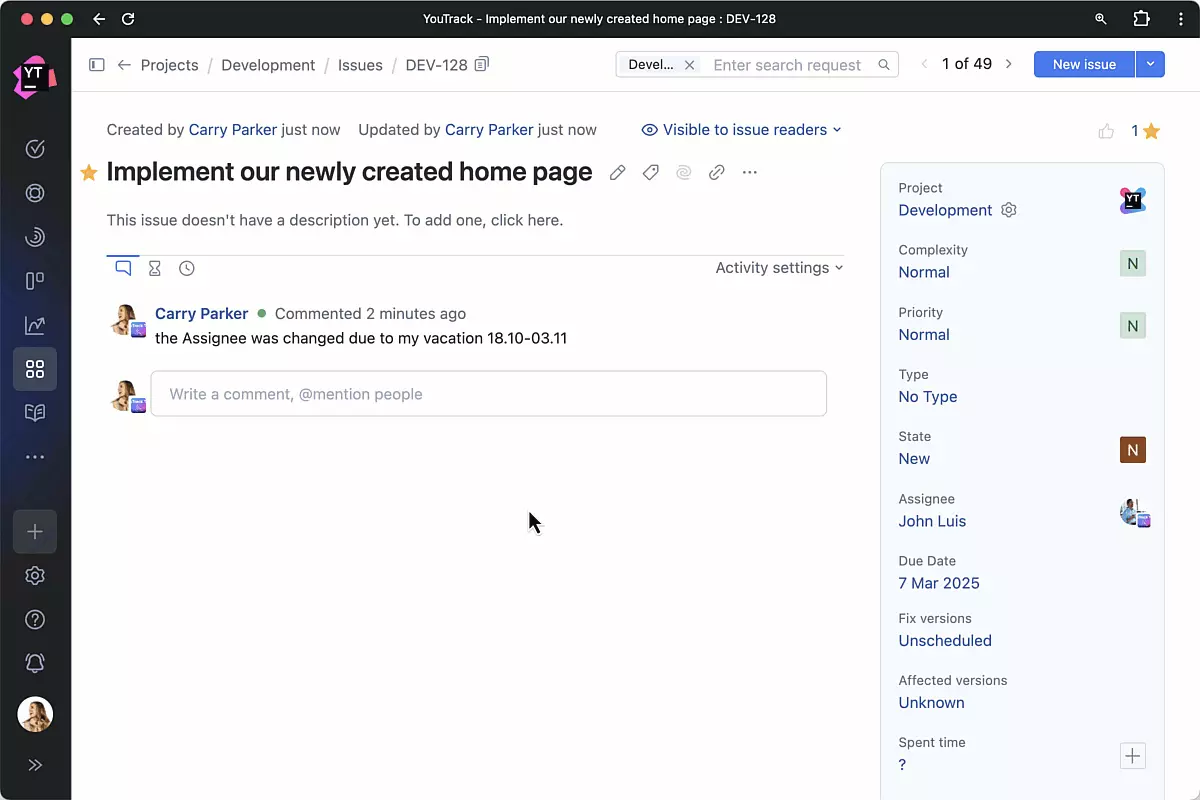
Task: Toggle the star next to issue title
Action: point(89,173)
